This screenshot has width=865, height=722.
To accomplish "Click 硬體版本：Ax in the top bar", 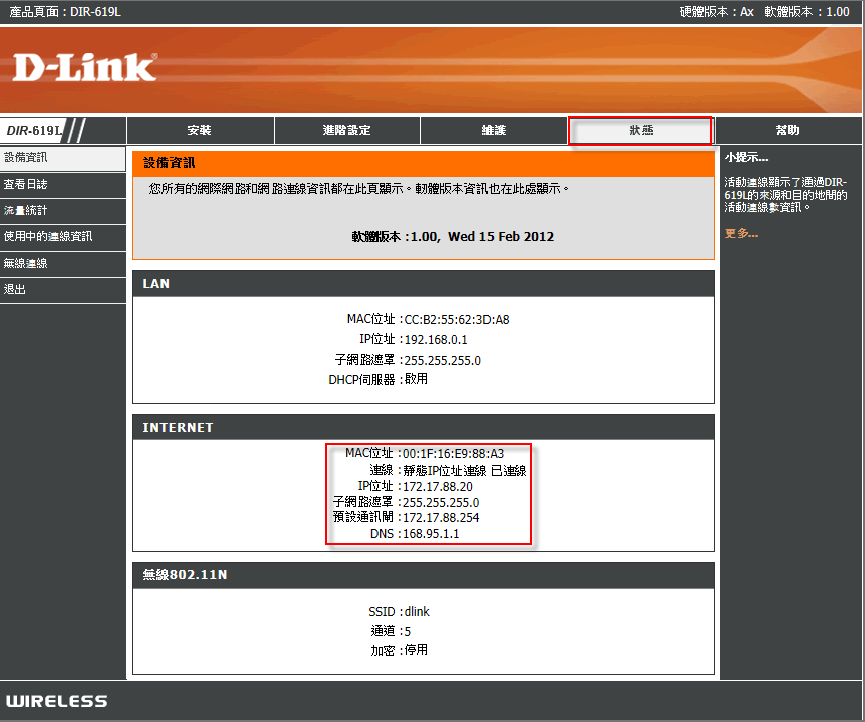I will (x=717, y=12).
